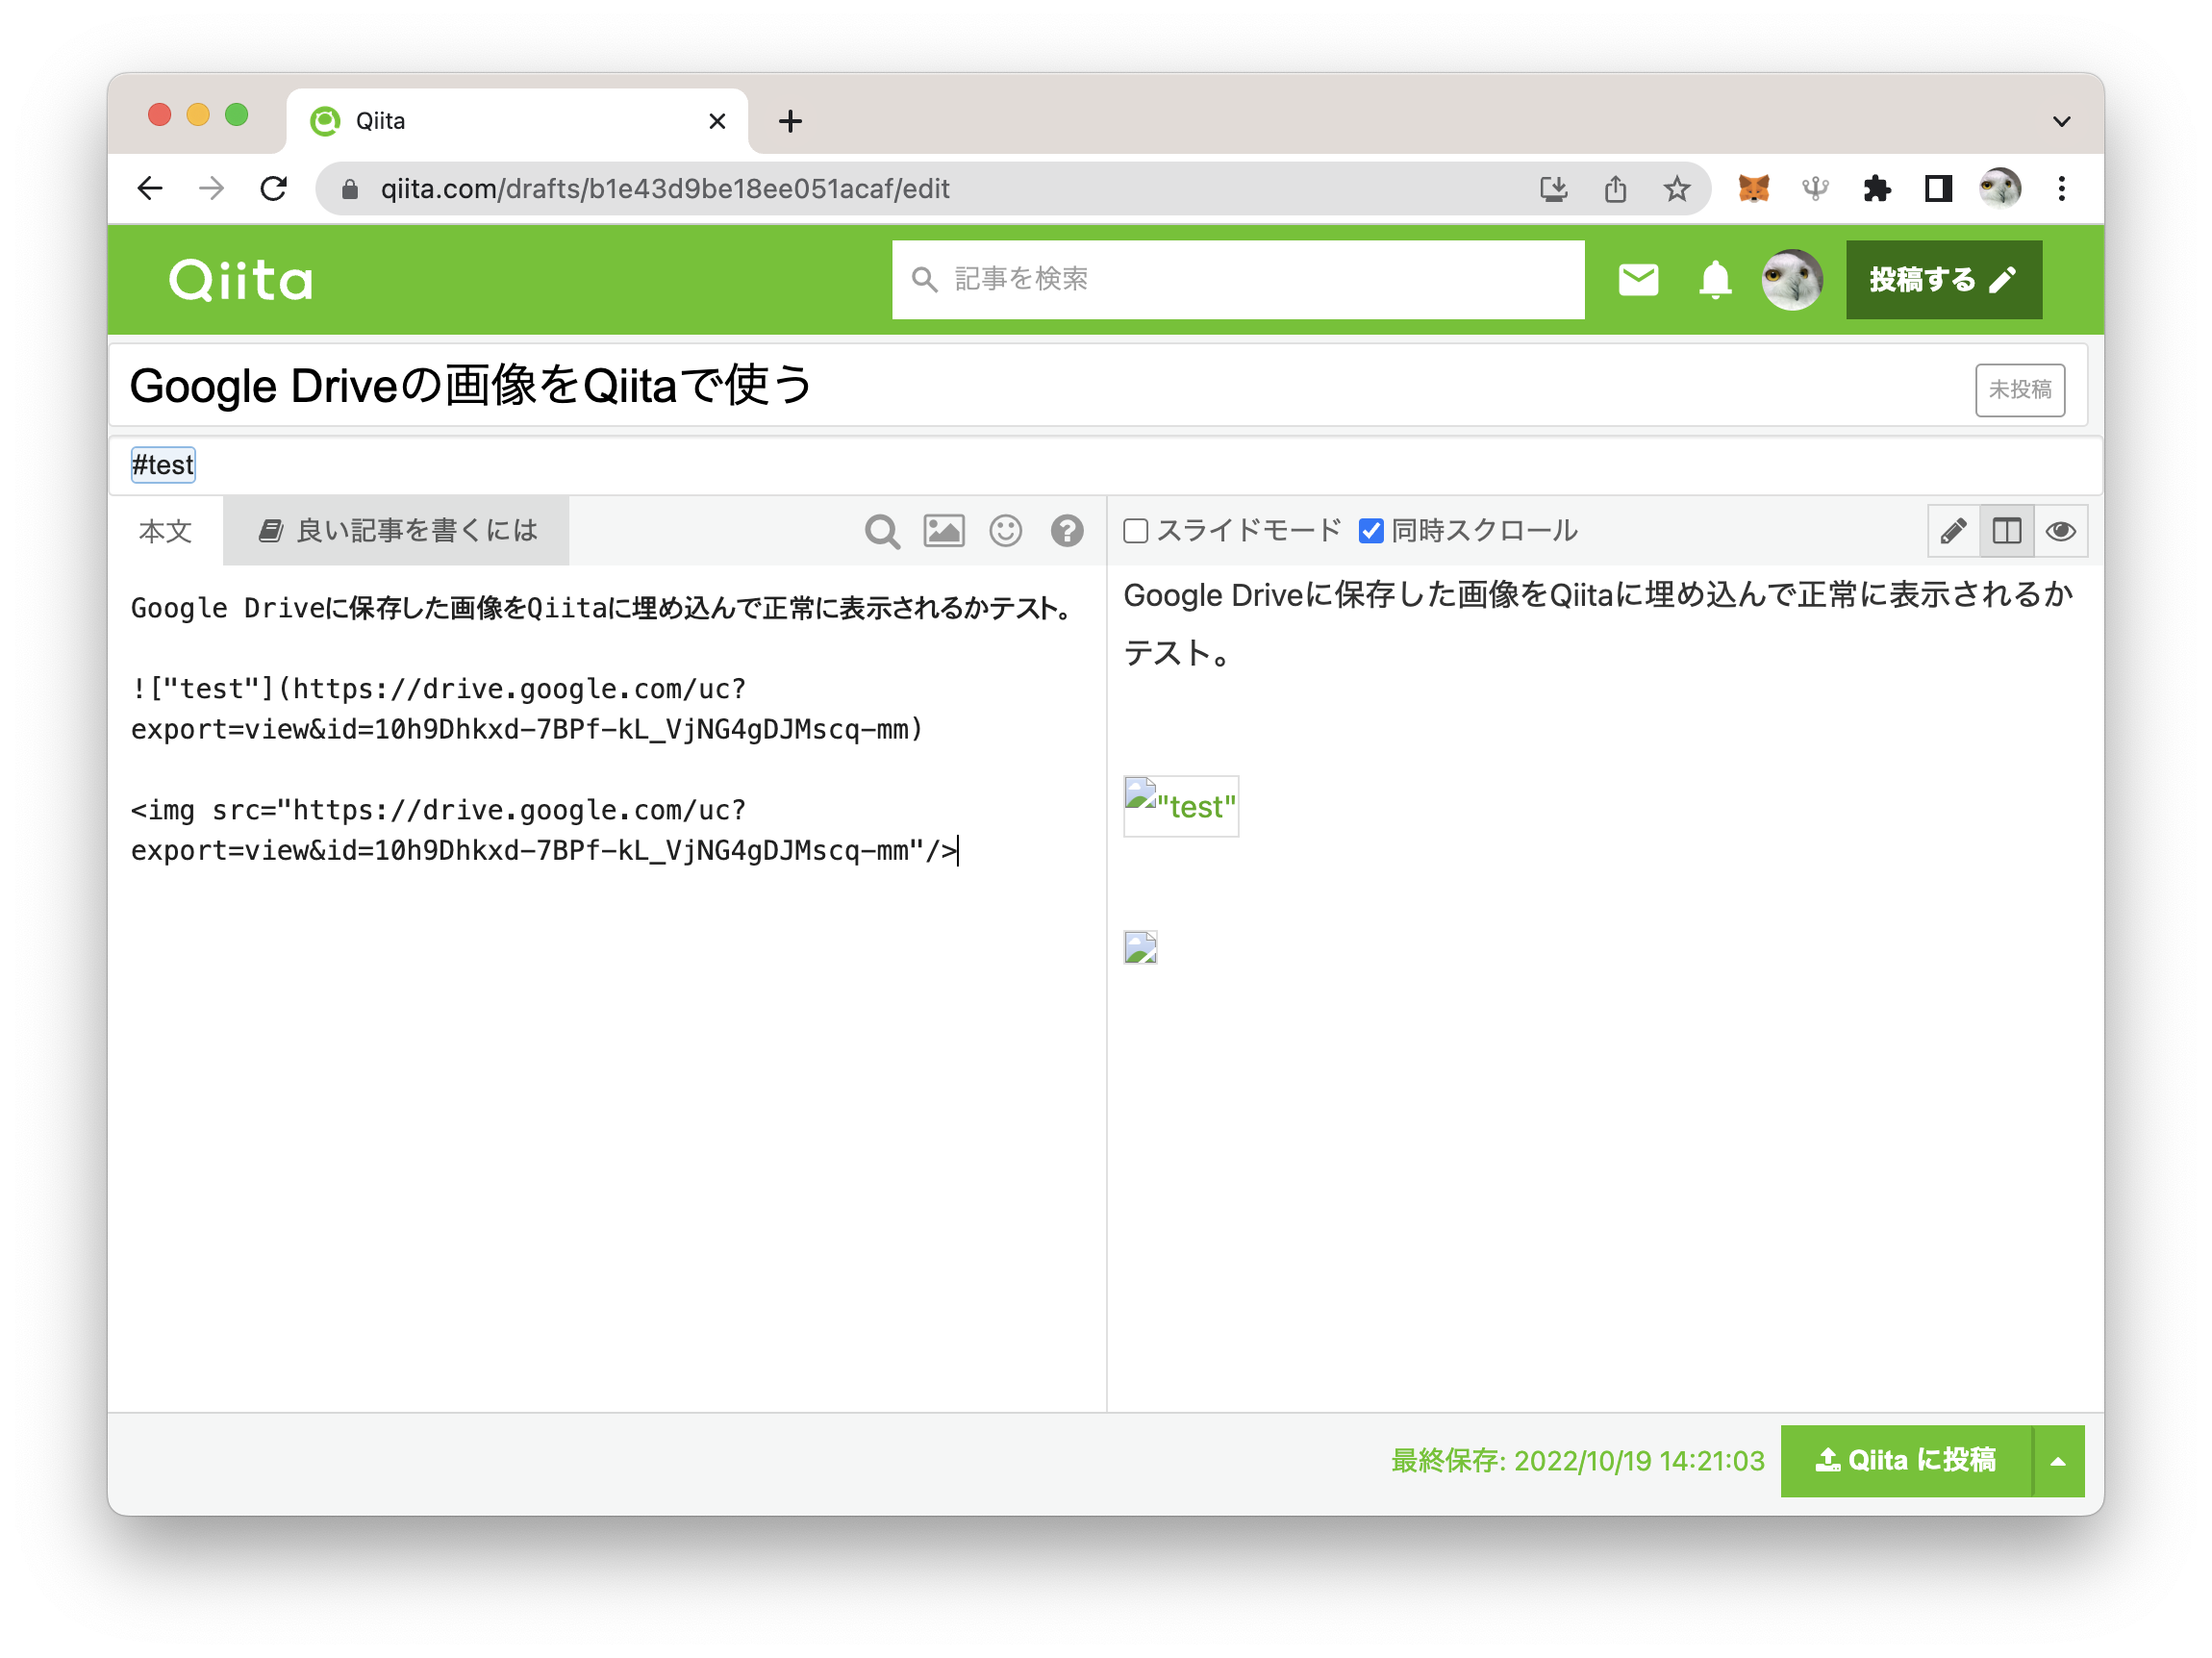2212x1658 pixels.
Task: Switch to editor-only pencil view
Action: (x=1953, y=531)
